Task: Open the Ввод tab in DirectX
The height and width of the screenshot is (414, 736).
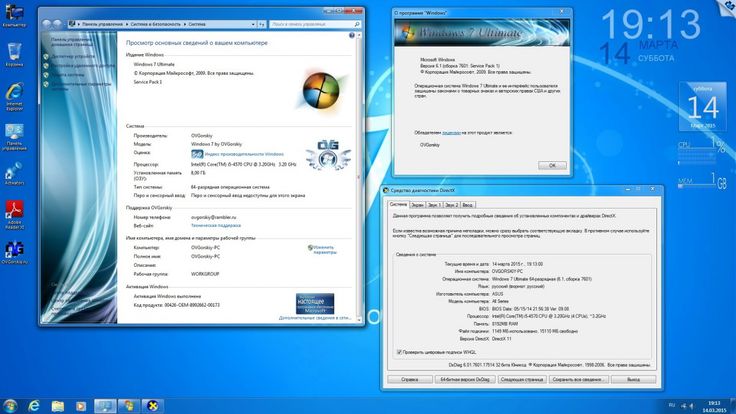Action: pyautogui.click(x=468, y=205)
